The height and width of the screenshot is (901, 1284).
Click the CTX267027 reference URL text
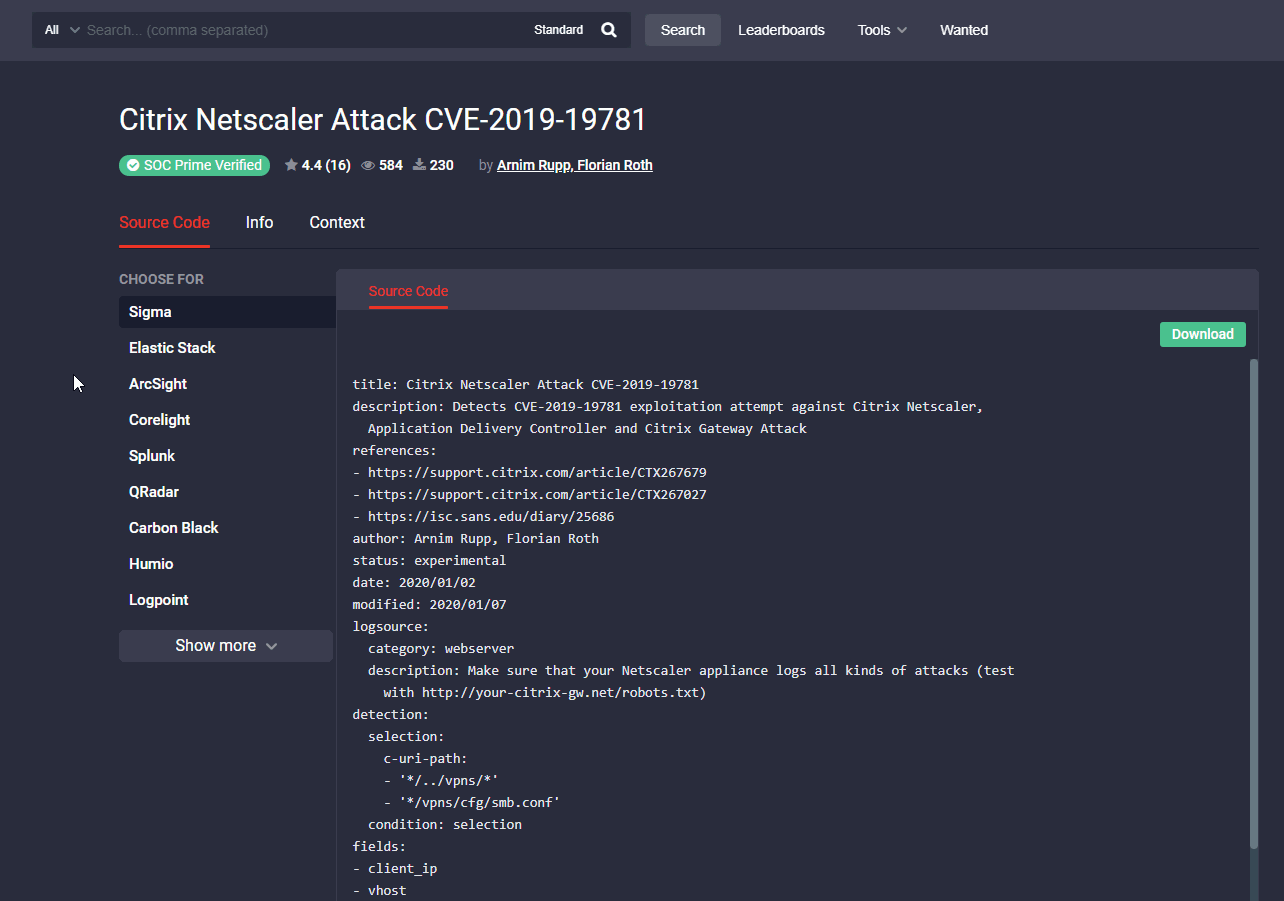click(x=537, y=494)
